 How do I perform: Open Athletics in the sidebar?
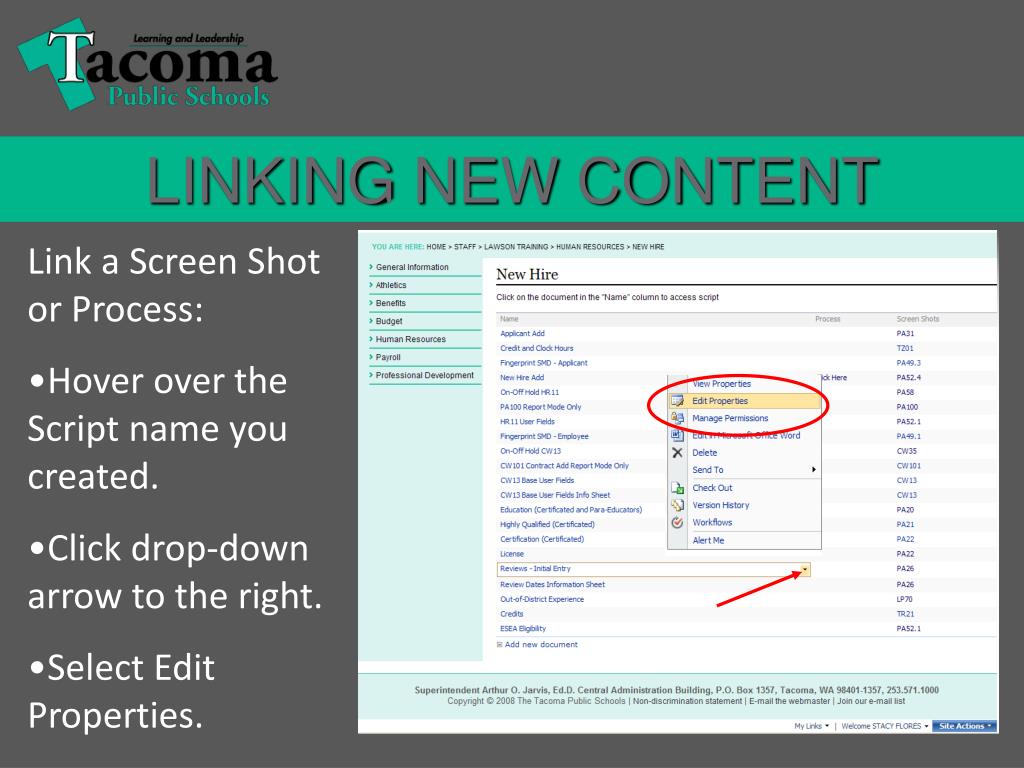[391, 285]
